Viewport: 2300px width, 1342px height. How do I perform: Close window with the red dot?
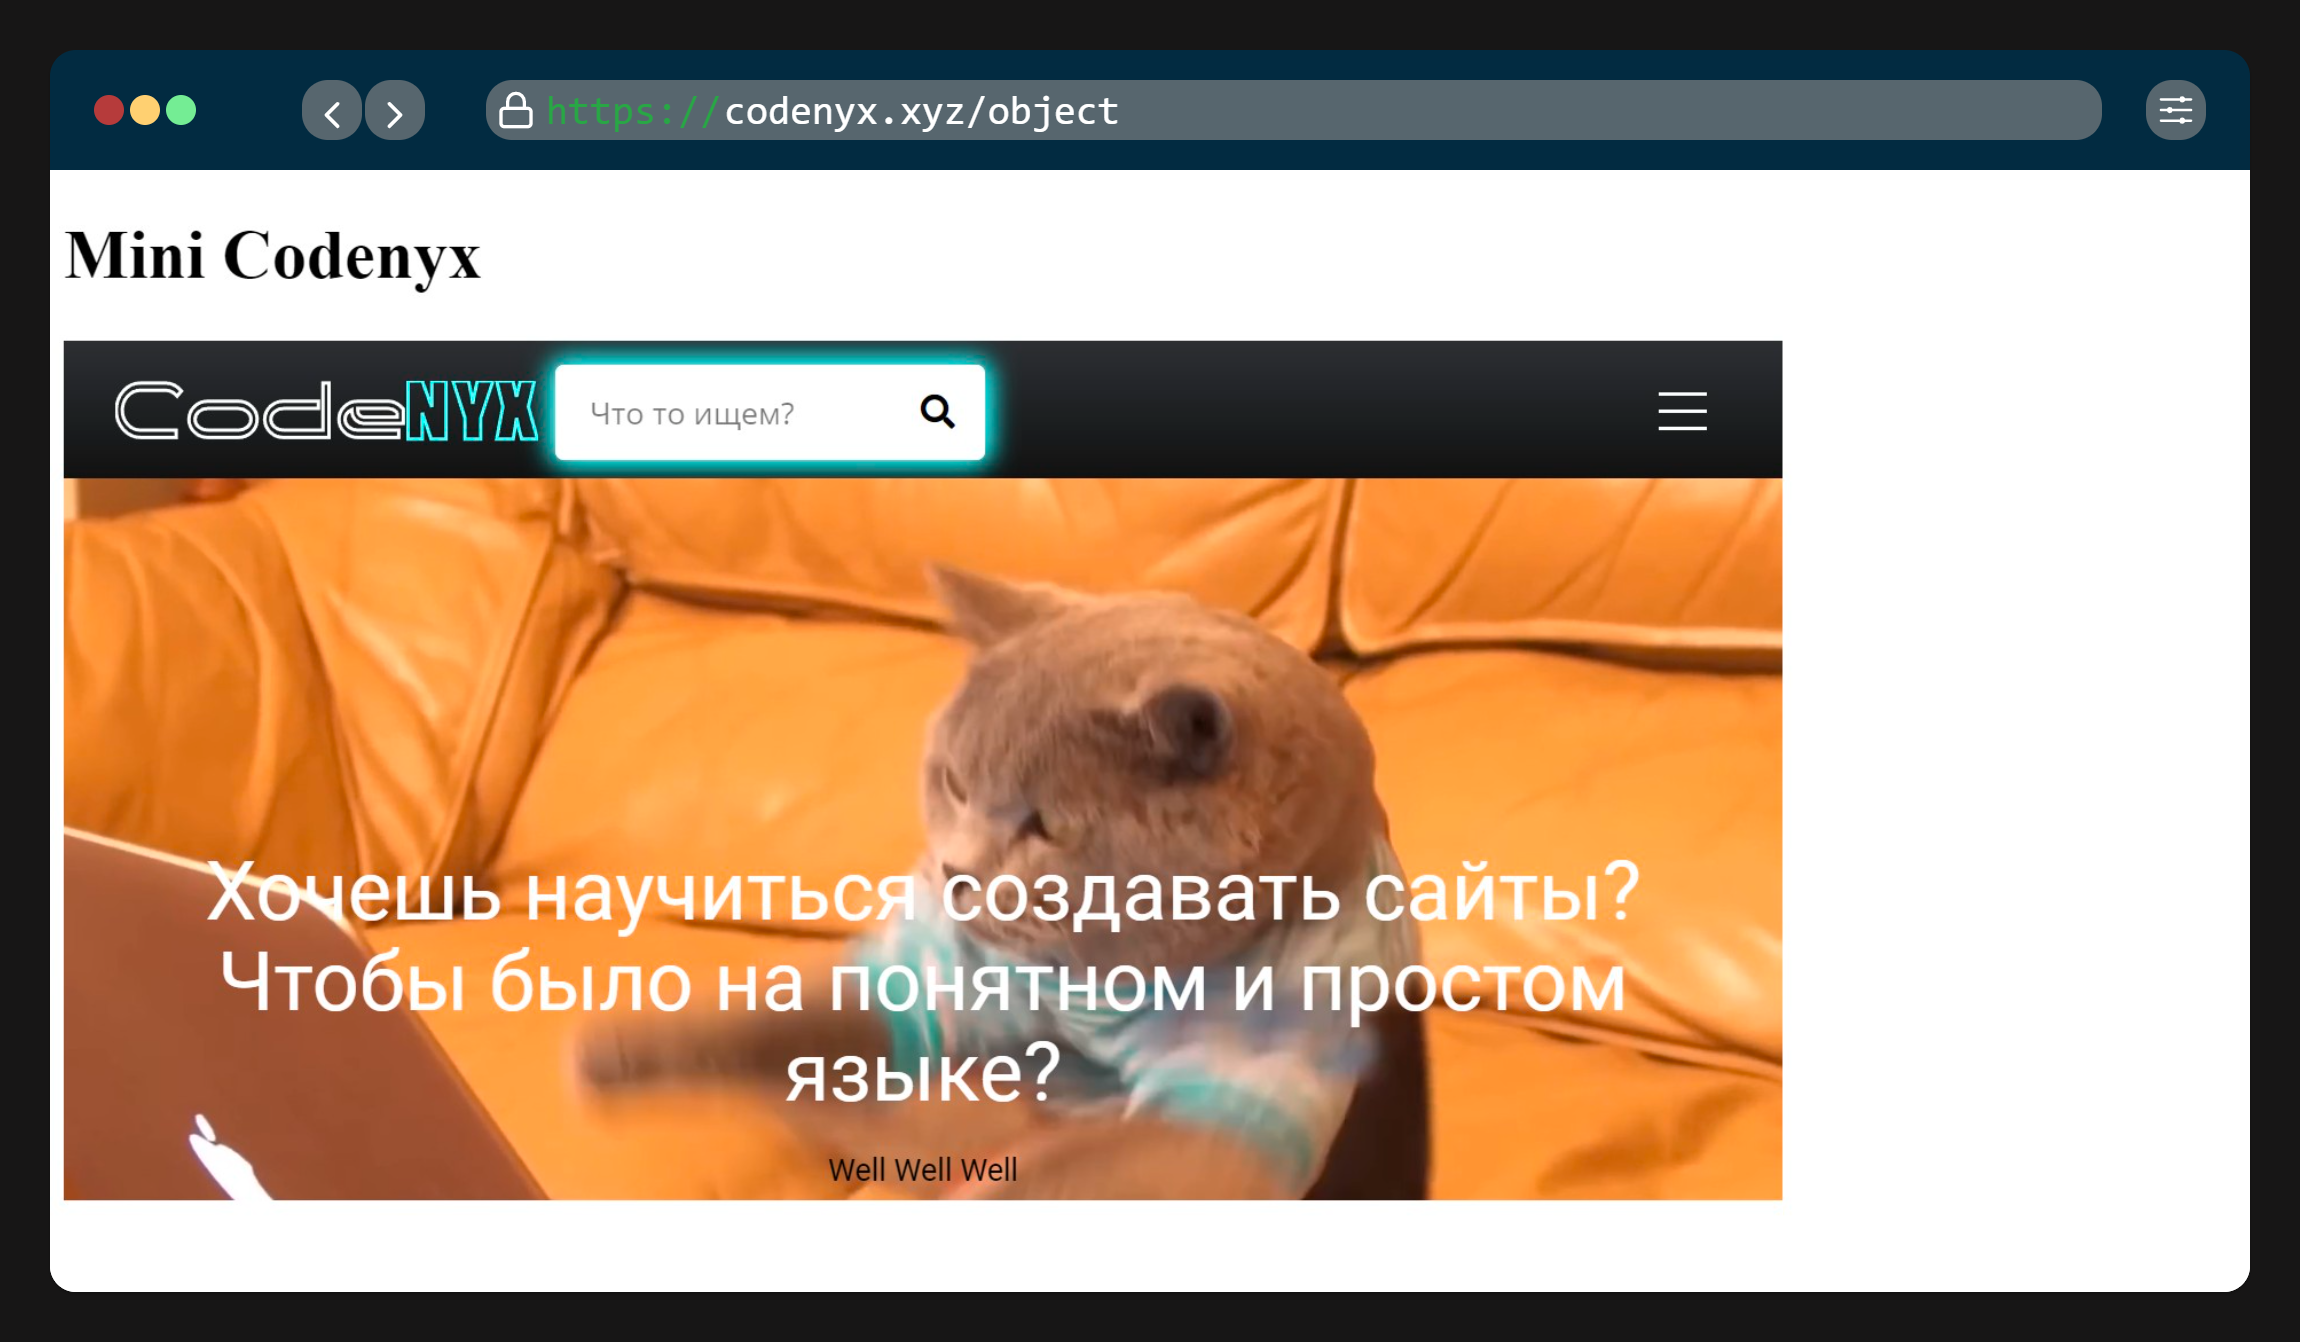pyautogui.click(x=109, y=110)
